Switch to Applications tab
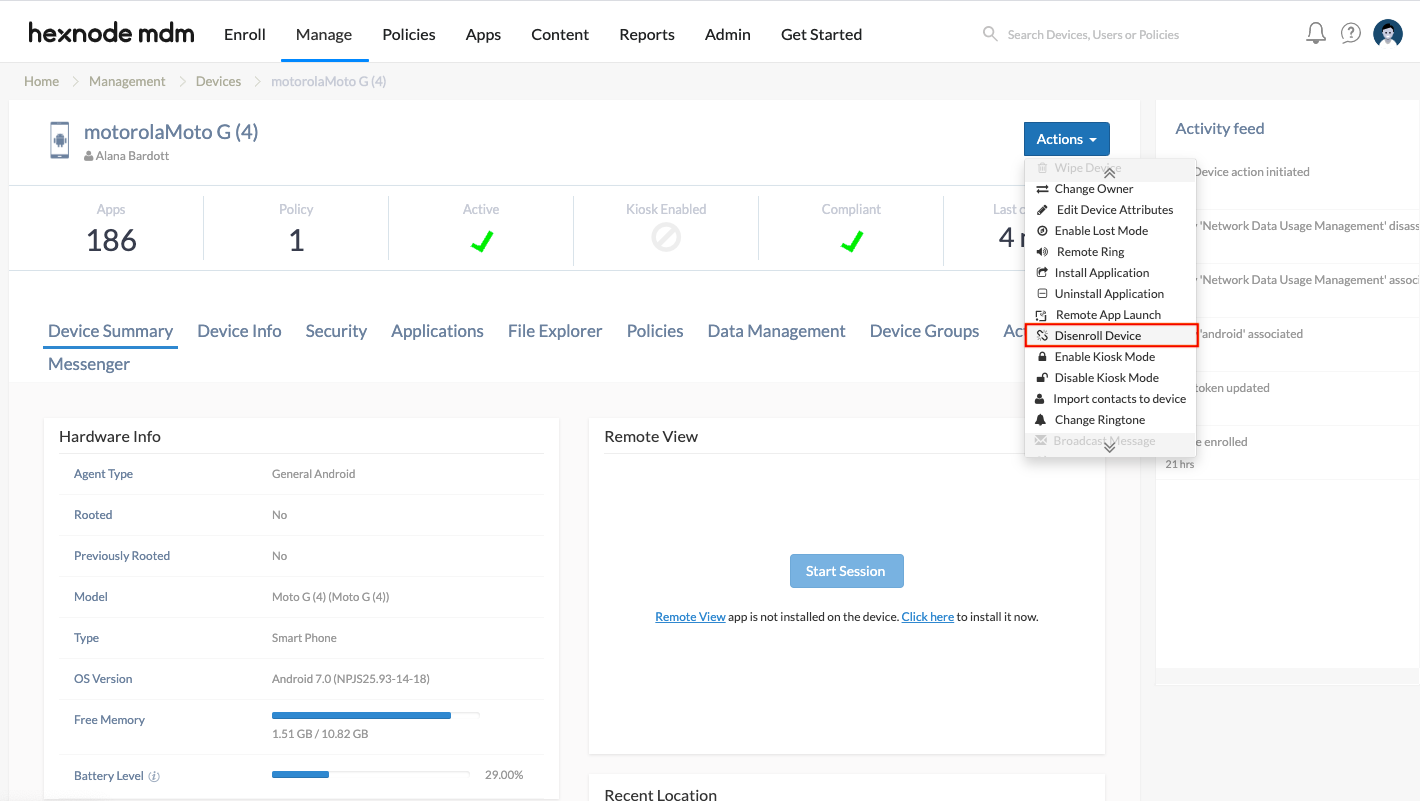 tap(437, 331)
